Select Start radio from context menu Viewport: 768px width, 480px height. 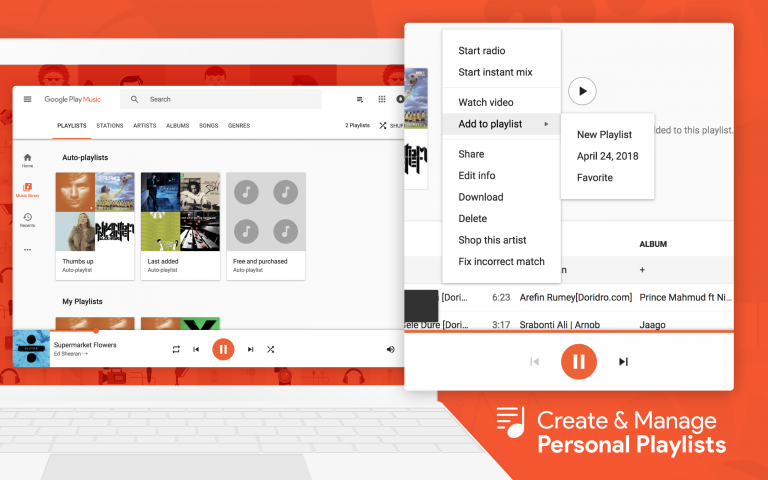(481, 51)
